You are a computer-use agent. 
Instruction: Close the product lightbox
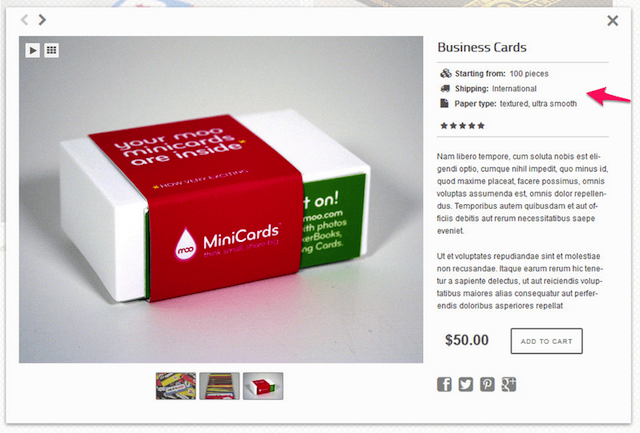click(612, 20)
